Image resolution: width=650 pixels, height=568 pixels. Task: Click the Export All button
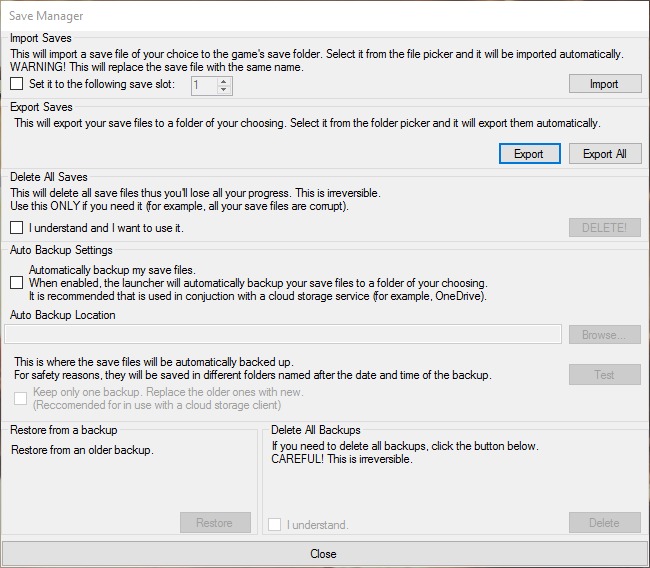(605, 154)
